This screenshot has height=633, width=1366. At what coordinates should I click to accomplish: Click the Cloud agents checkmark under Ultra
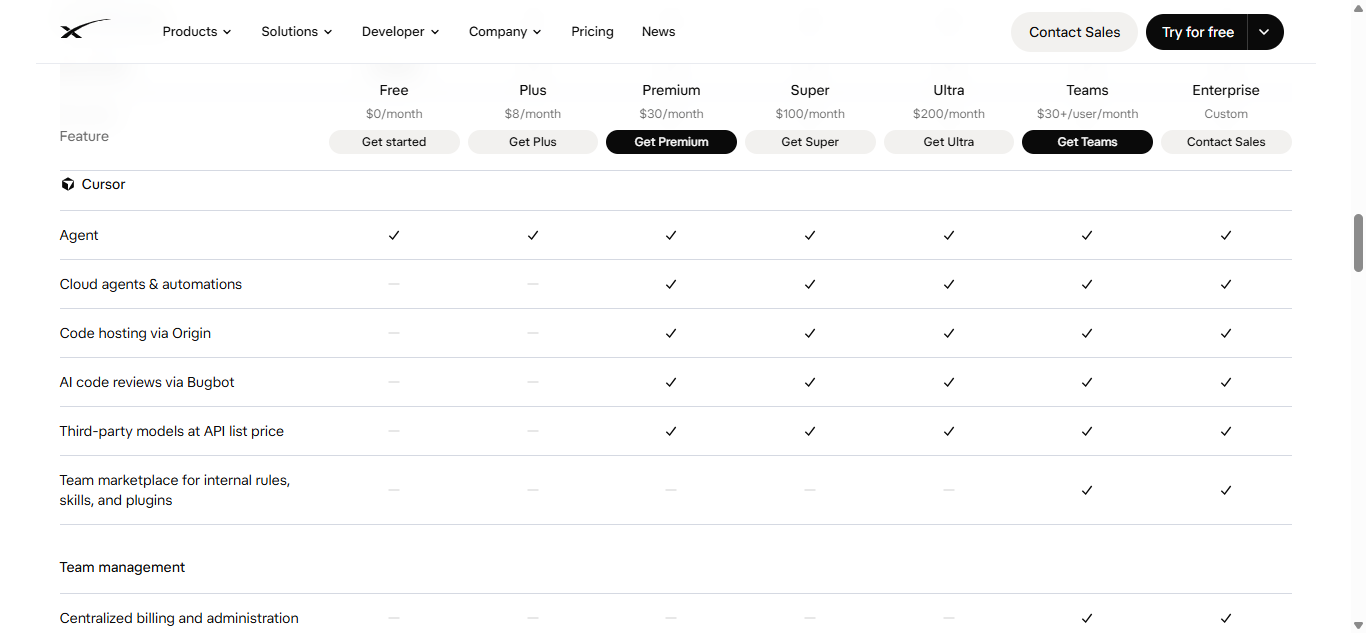click(x=949, y=284)
